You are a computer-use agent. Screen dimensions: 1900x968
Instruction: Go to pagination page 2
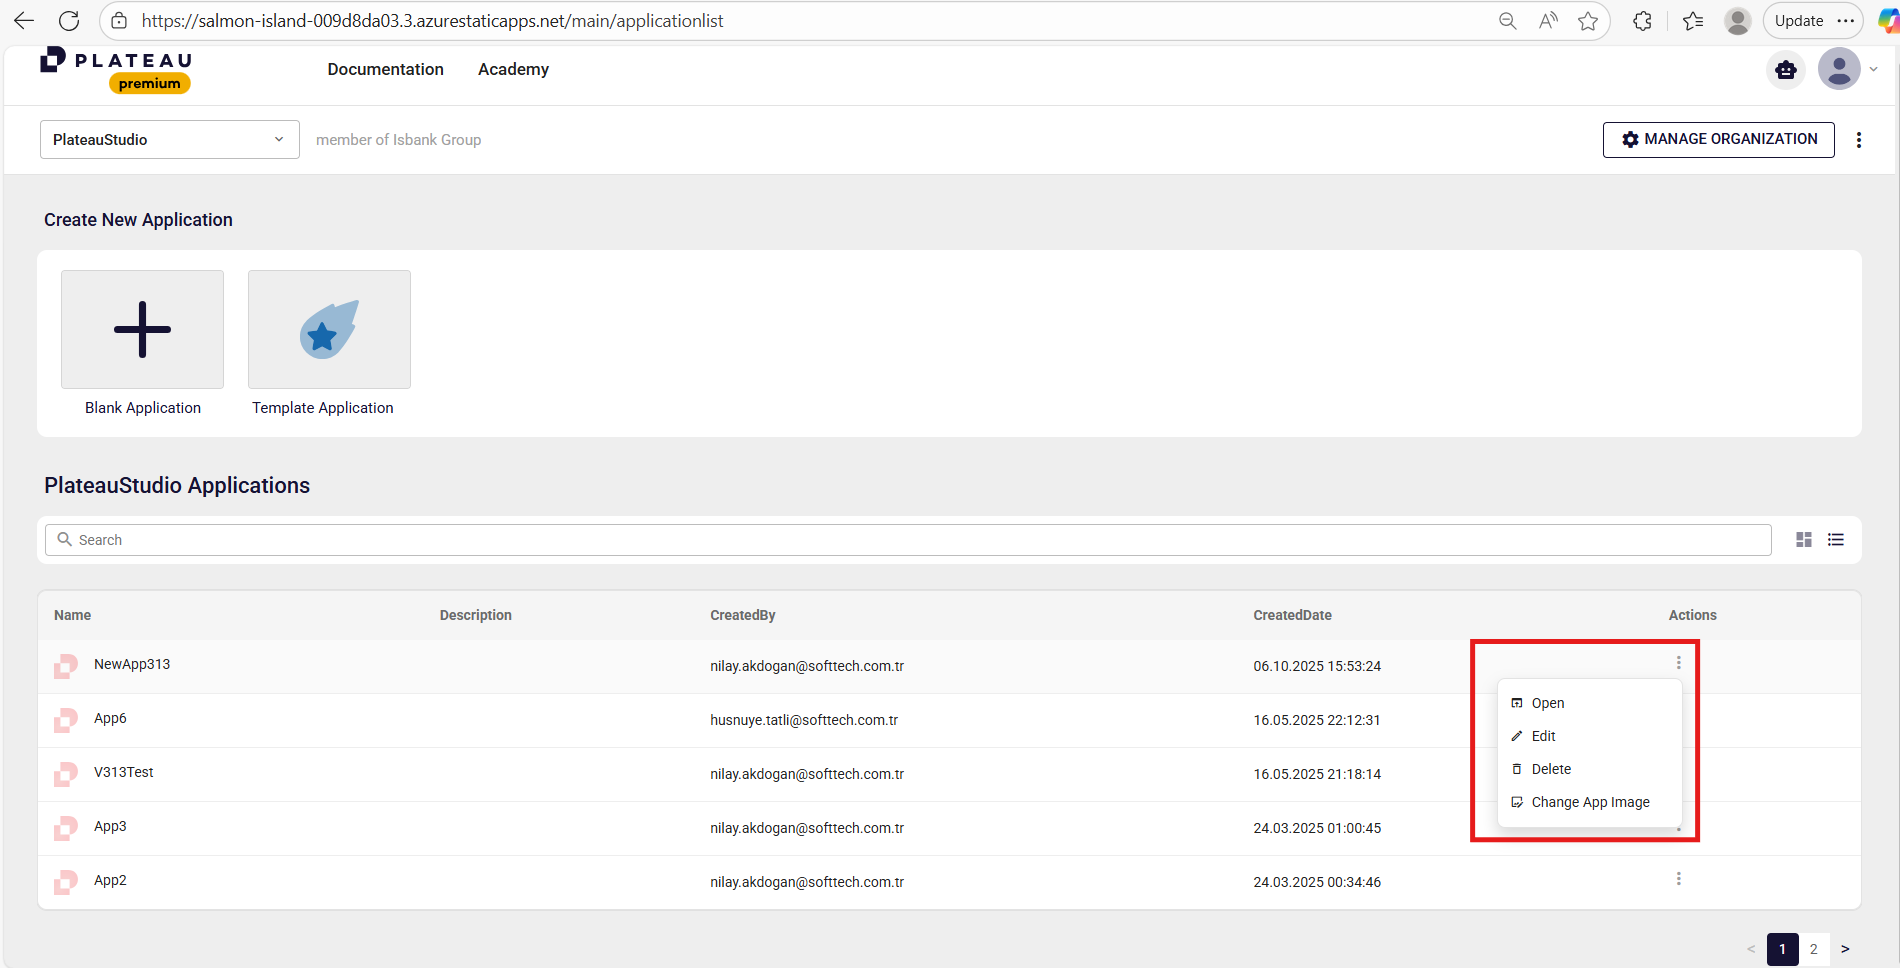coord(1813,949)
